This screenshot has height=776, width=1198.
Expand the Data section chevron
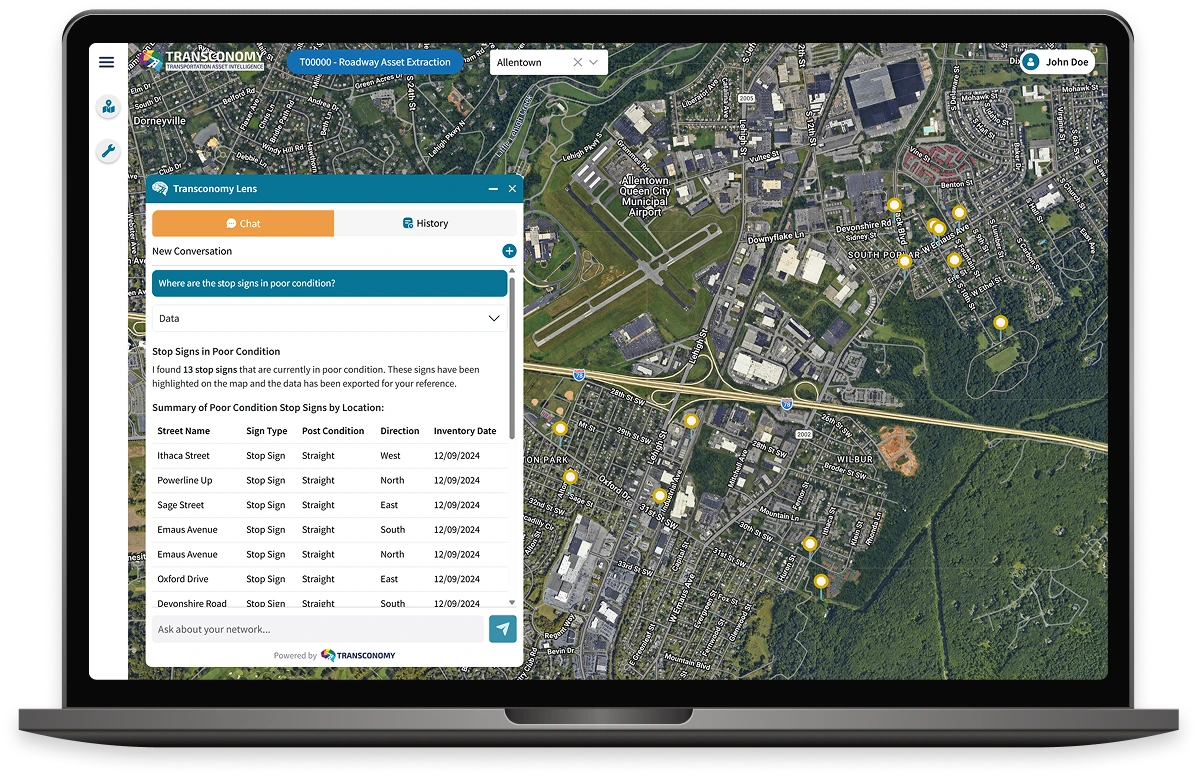pos(494,318)
